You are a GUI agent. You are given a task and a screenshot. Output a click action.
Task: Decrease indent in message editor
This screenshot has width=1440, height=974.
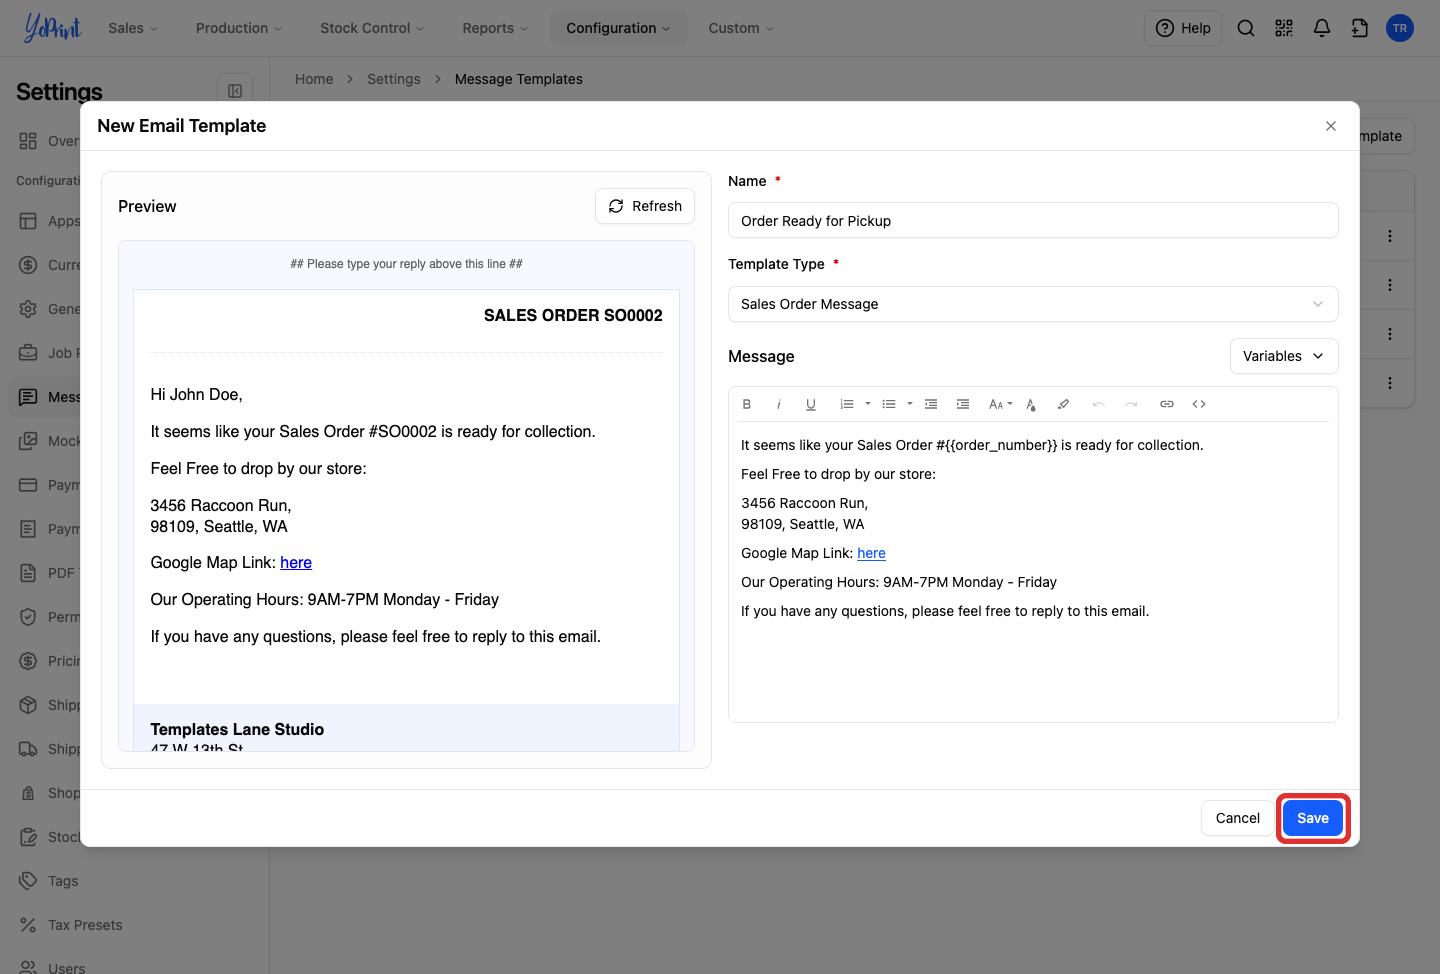pos(931,404)
